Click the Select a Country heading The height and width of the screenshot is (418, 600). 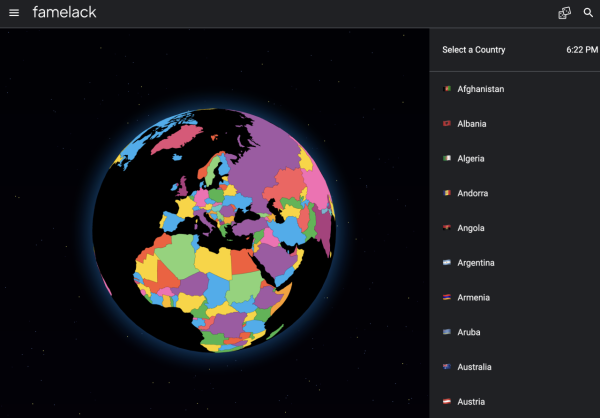click(x=473, y=50)
